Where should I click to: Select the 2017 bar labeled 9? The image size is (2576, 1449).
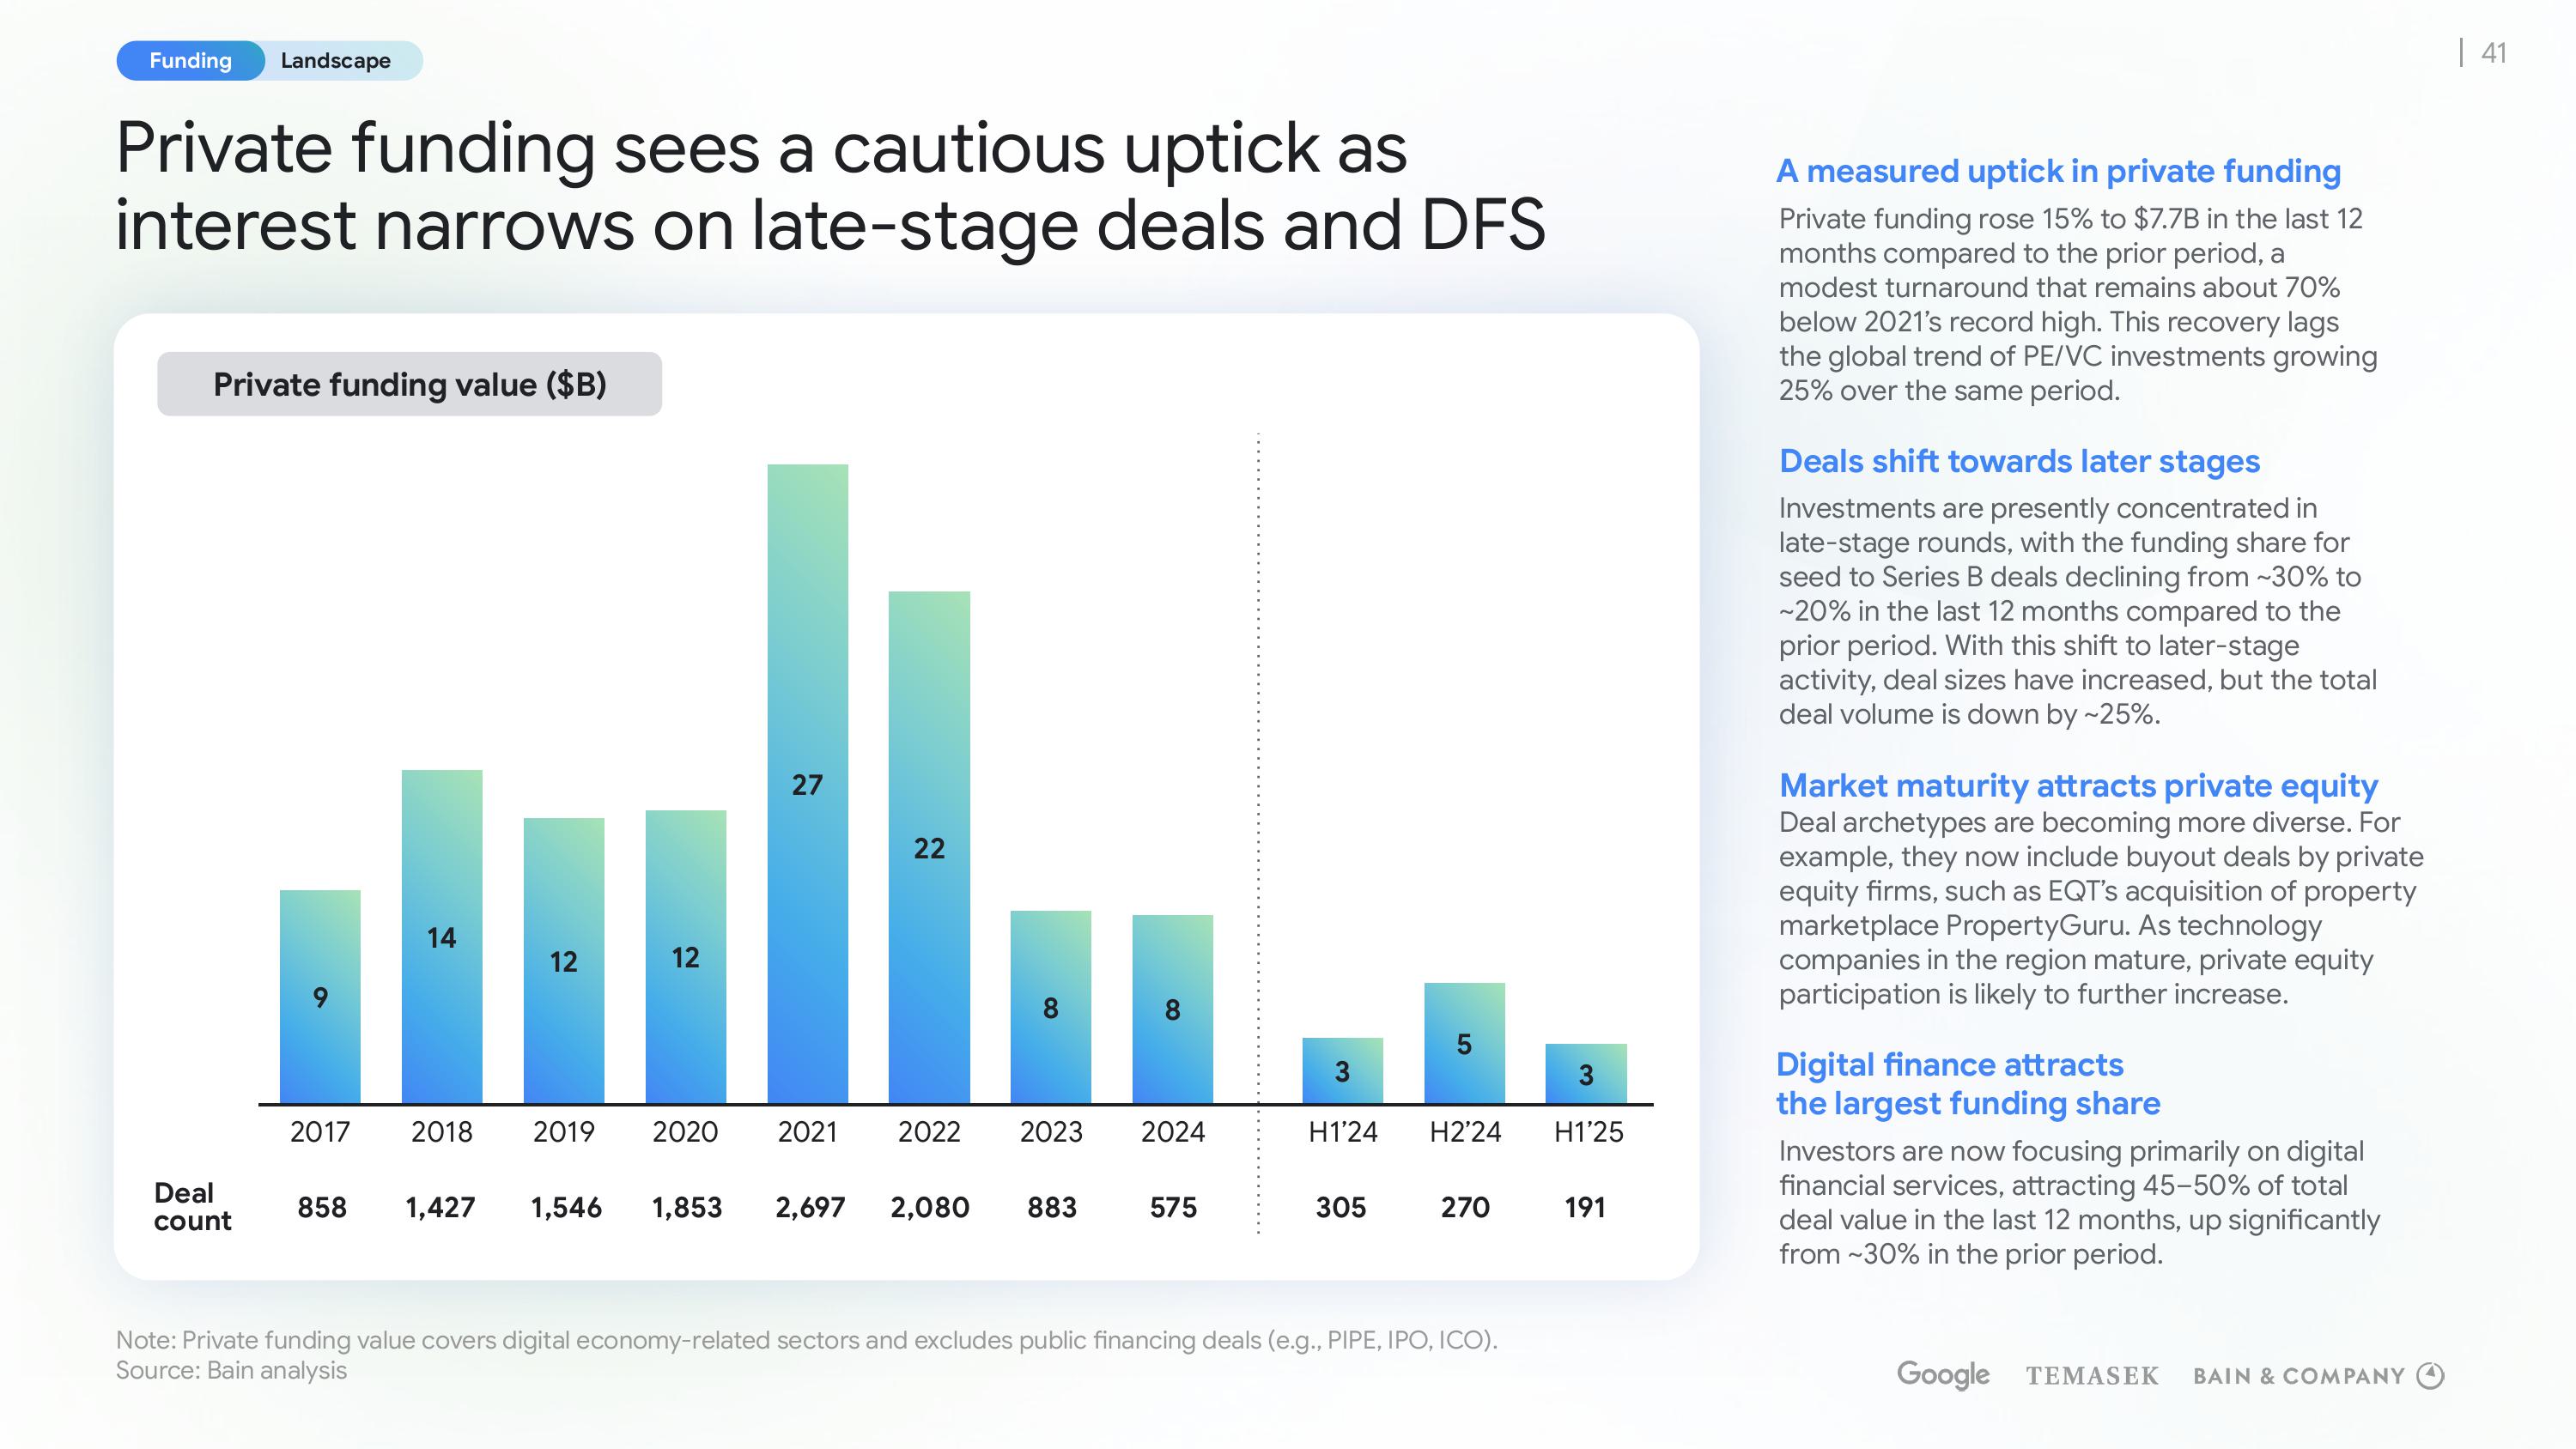pos(320,996)
